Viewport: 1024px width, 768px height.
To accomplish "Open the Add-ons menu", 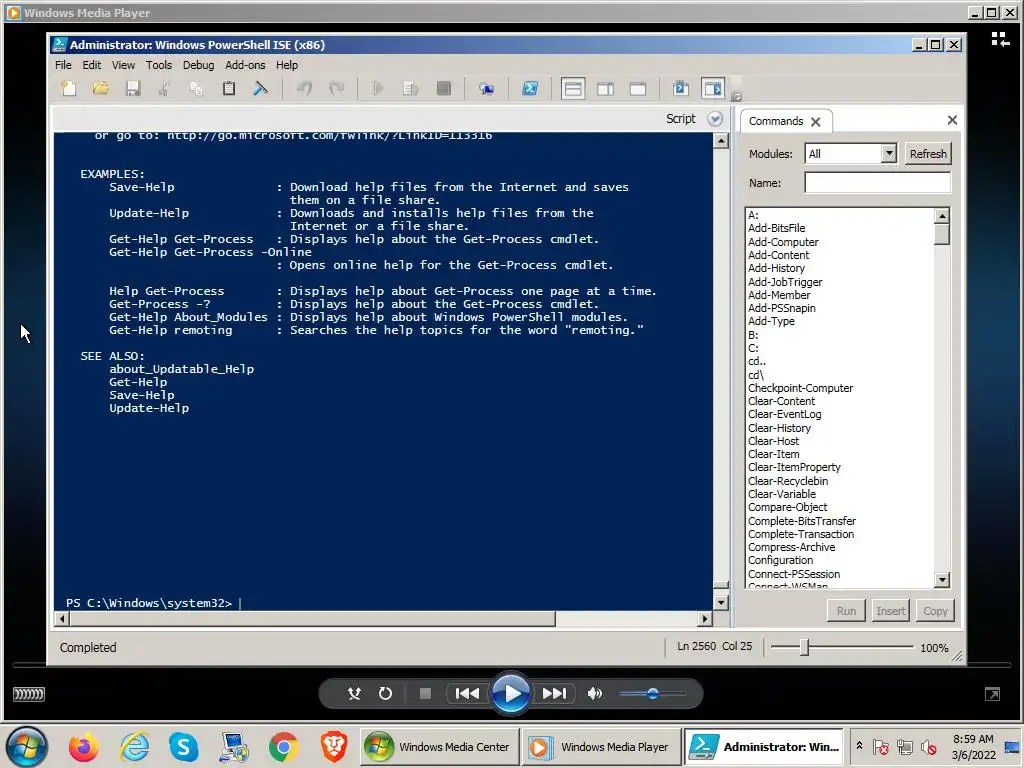I will coord(245,65).
